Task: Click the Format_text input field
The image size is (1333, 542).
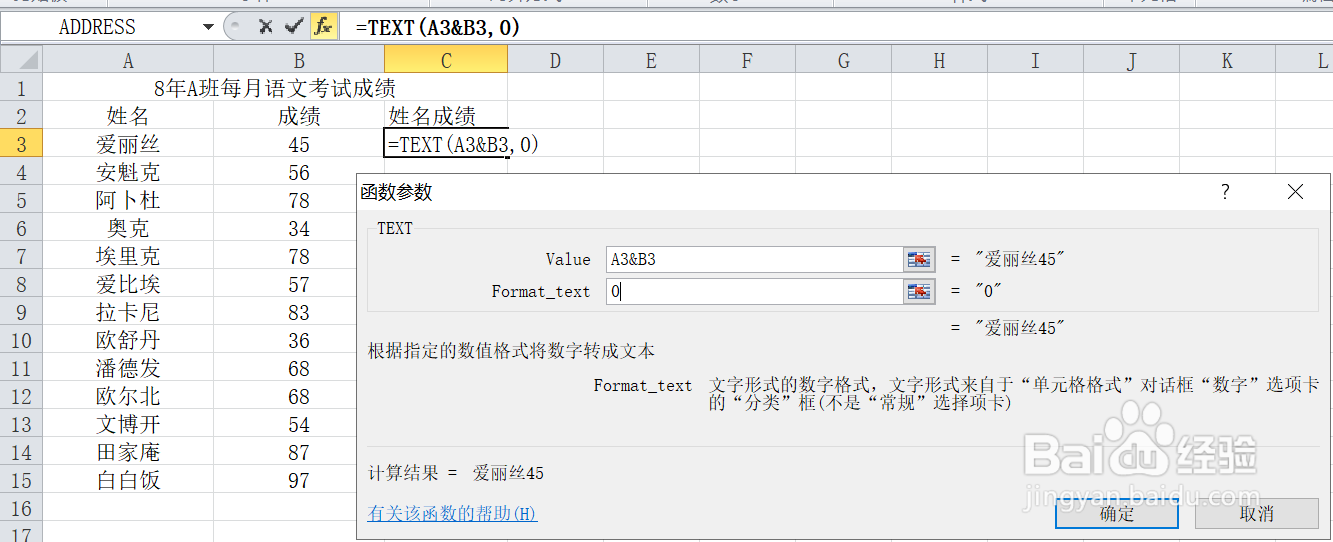Action: point(755,291)
